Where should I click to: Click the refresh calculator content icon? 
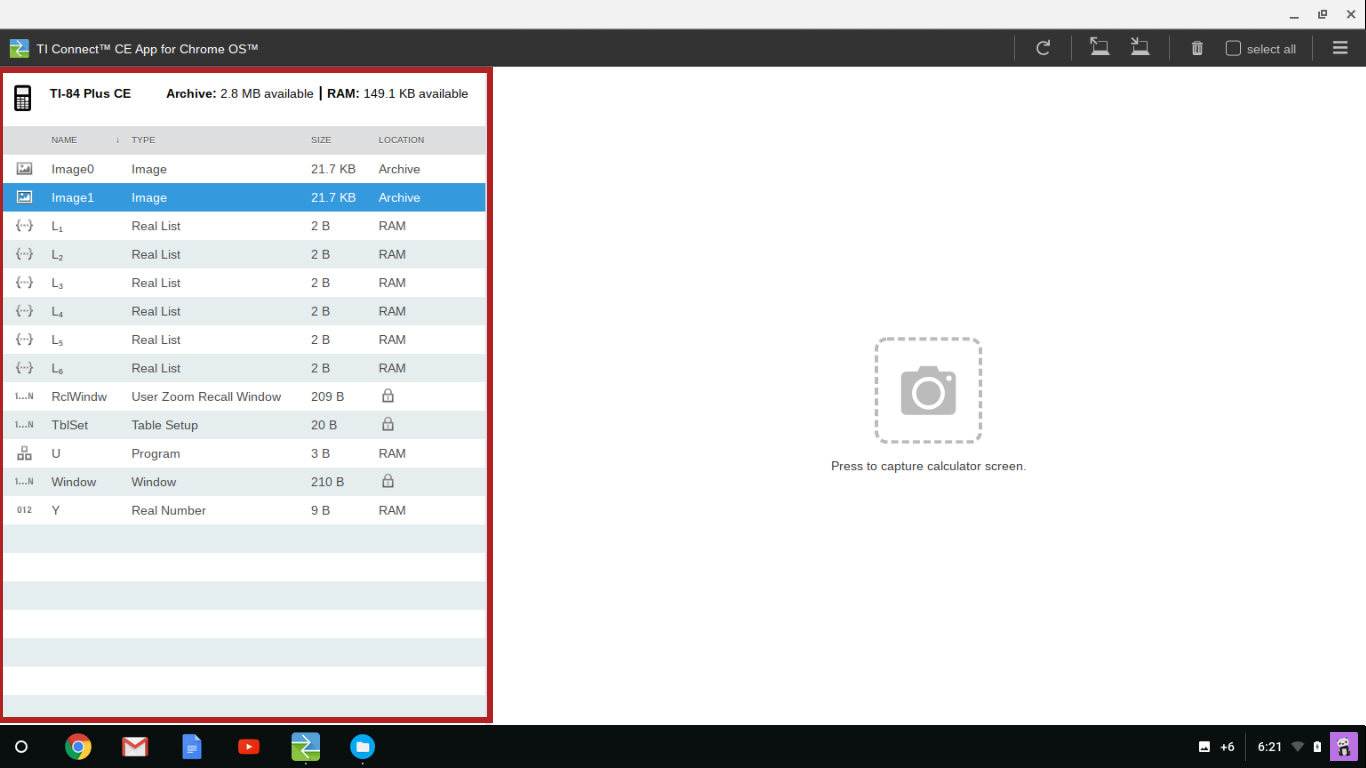click(1043, 48)
